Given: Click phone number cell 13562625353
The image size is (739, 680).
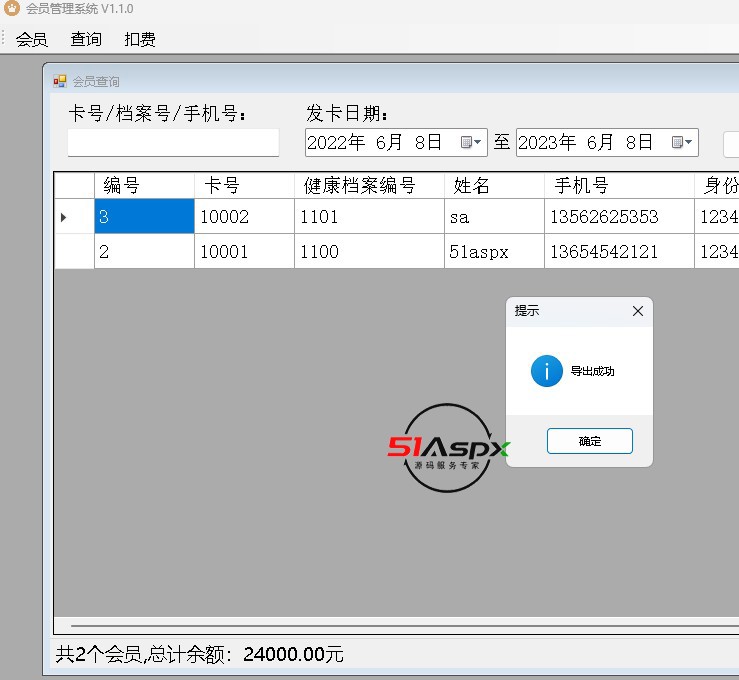Looking at the screenshot, I should click(619, 216).
